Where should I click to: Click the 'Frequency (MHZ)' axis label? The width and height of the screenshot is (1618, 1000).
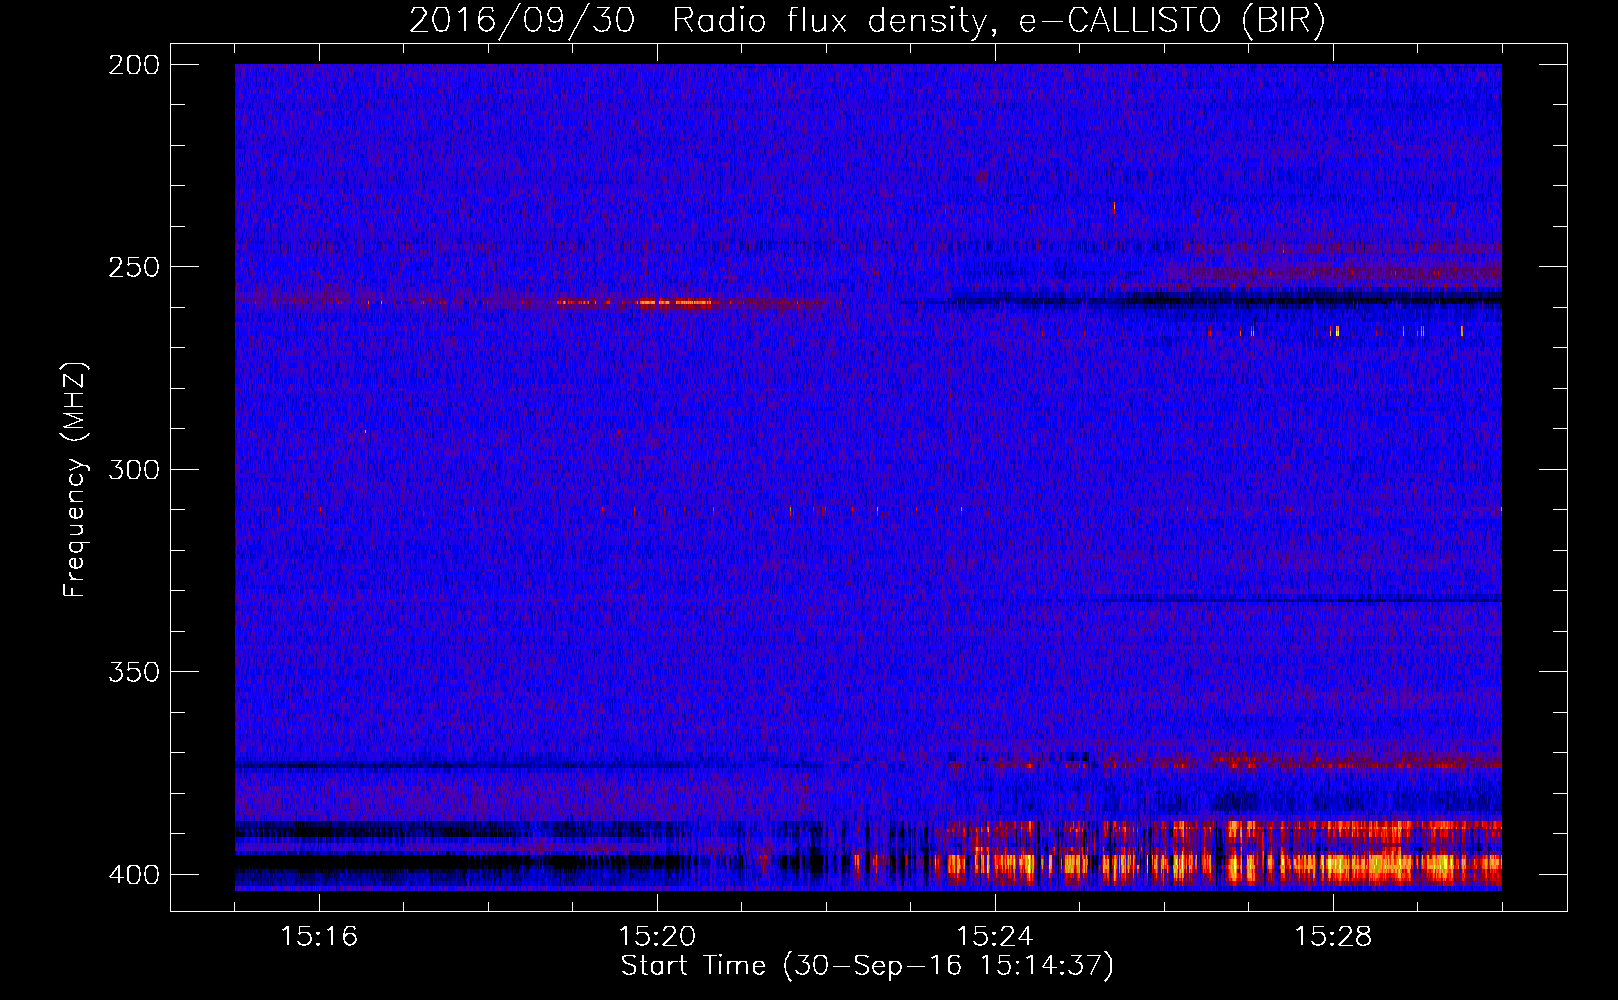click(75, 479)
